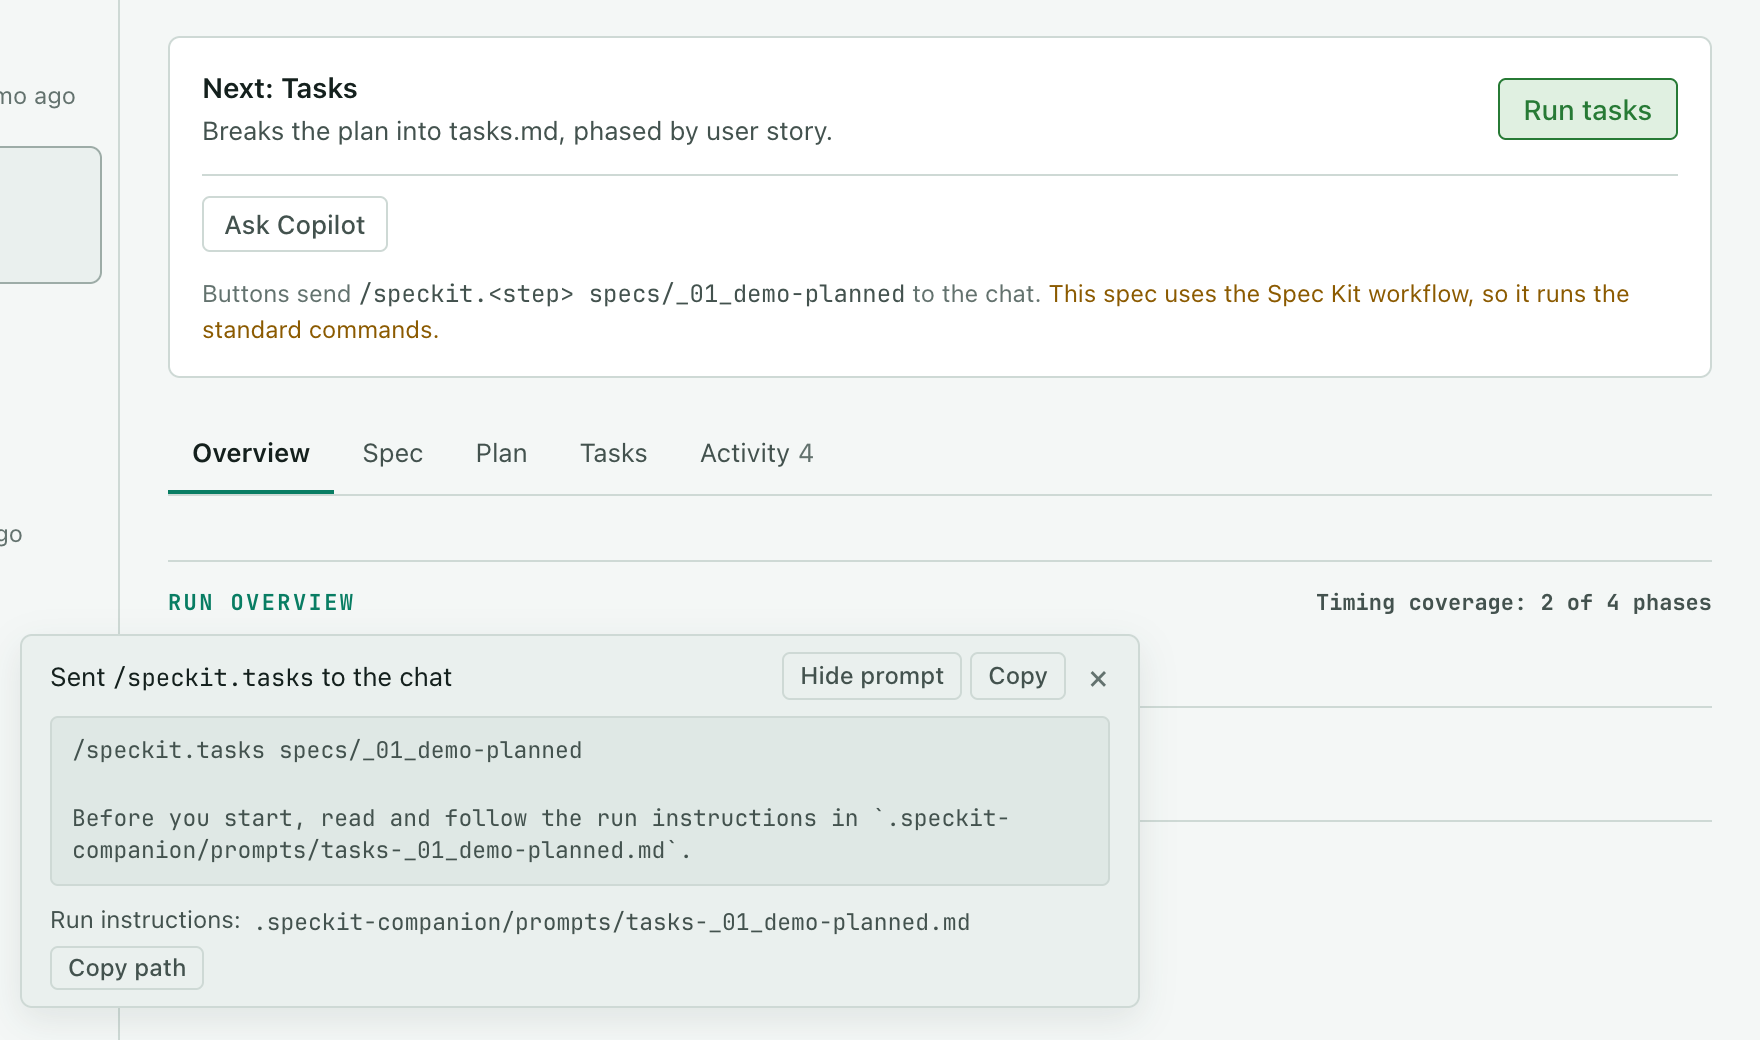The height and width of the screenshot is (1040, 1760).
Task: Click the Run tasks button
Action: [1587, 109]
